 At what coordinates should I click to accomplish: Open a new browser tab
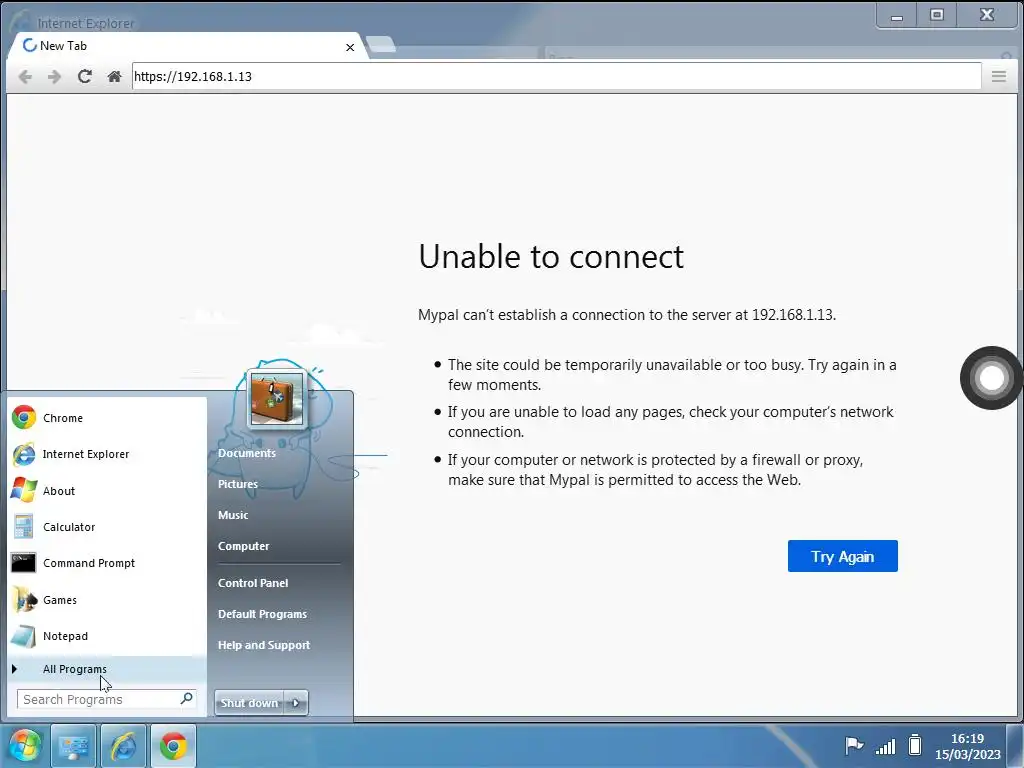(381, 44)
